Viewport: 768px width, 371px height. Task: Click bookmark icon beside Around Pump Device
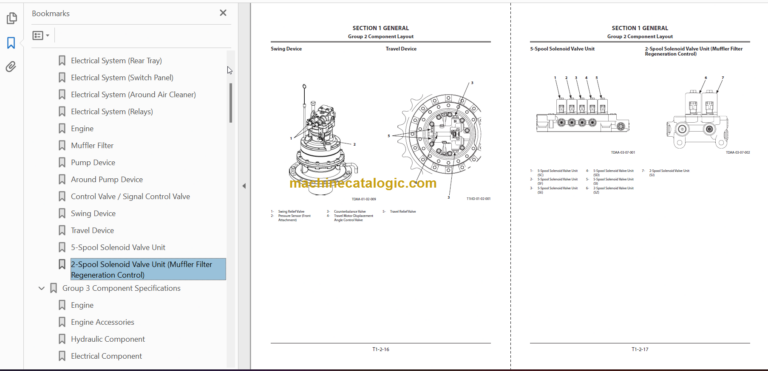click(62, 179)
